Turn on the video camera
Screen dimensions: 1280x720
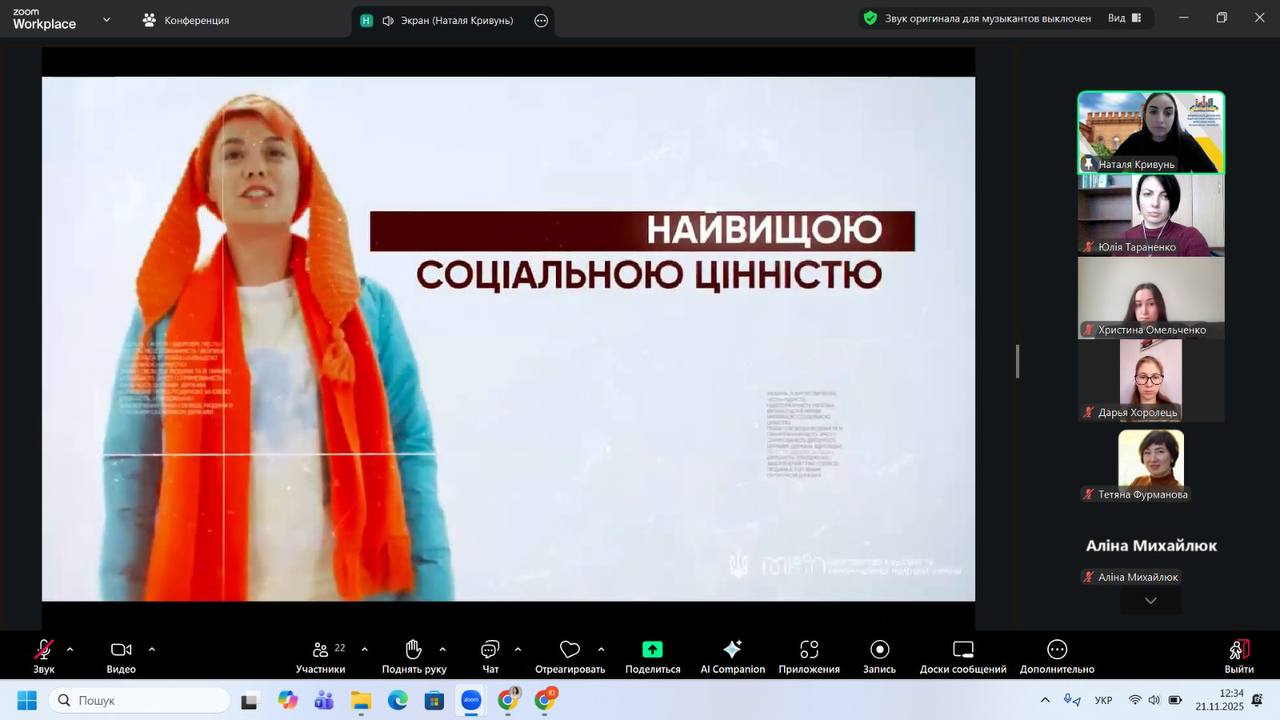point(121,656)
